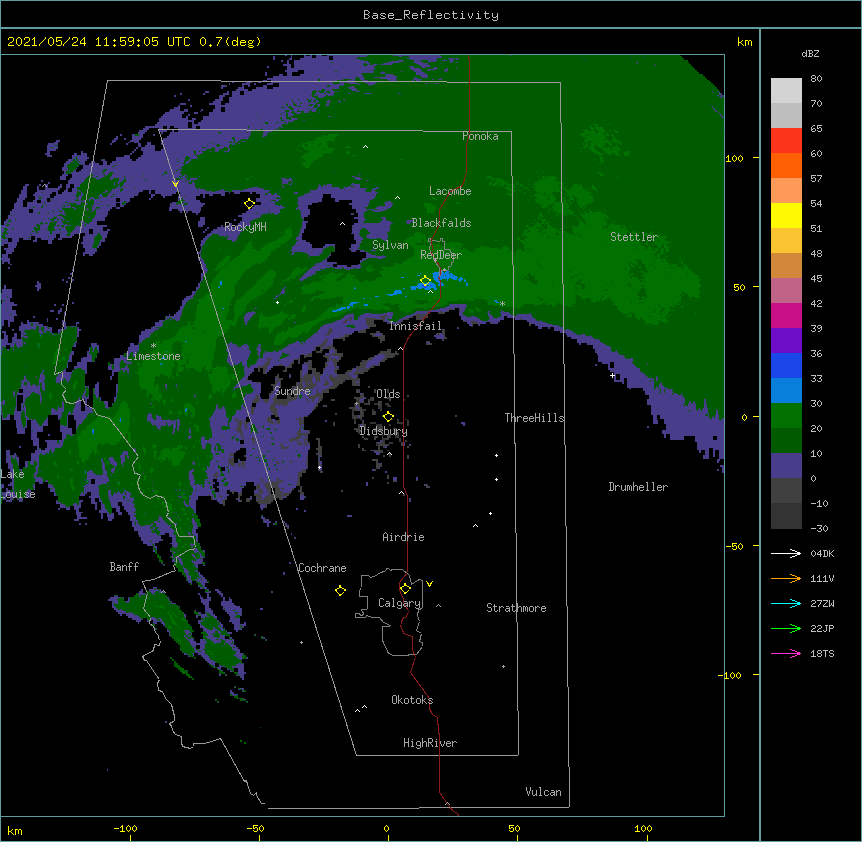The image size is (862, 842).
Task: Click the Airdrie city label
Action: click(404, 538)
